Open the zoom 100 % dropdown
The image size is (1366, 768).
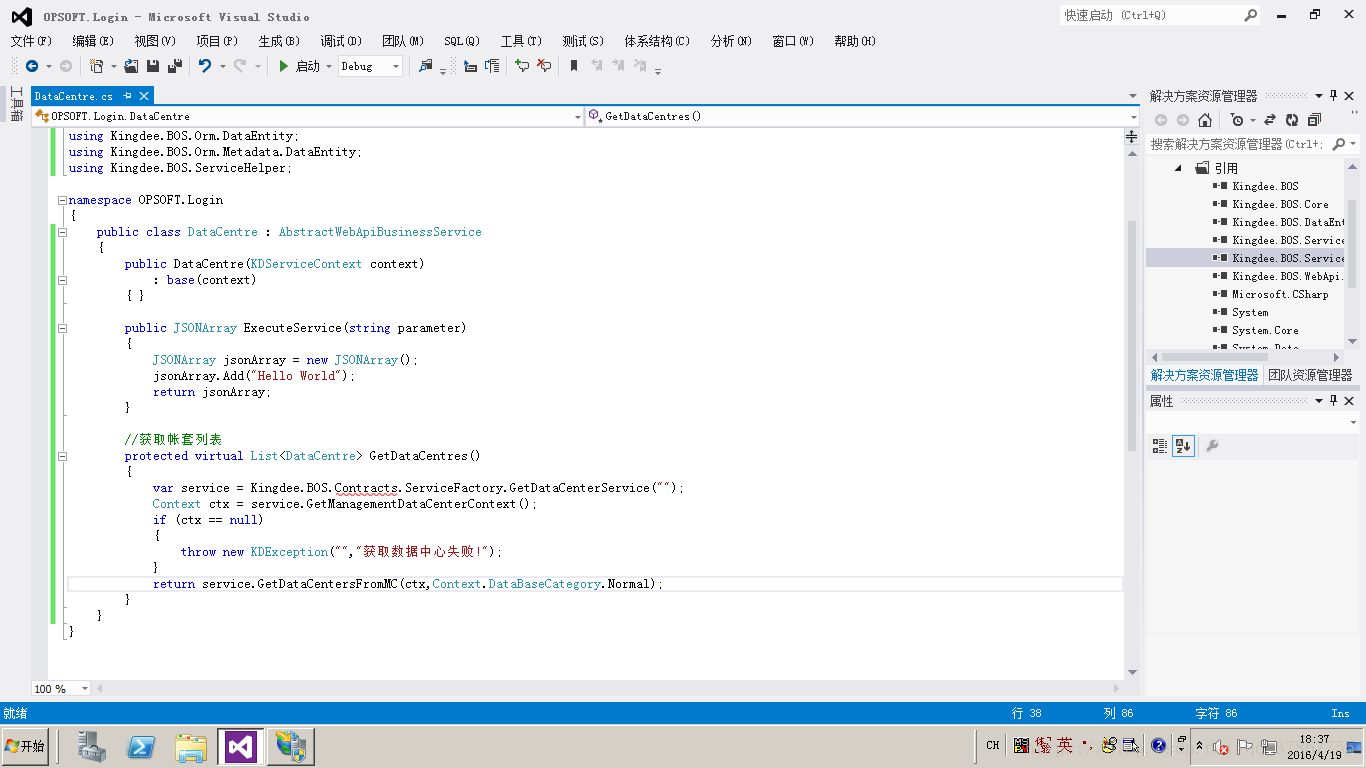84,689
